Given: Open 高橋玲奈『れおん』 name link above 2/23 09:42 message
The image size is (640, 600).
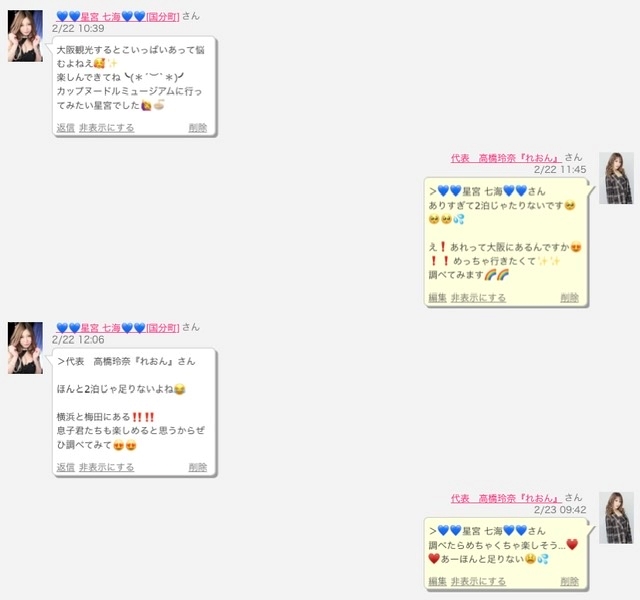Looking at the screenshot, I should click(x=506, y=498).
